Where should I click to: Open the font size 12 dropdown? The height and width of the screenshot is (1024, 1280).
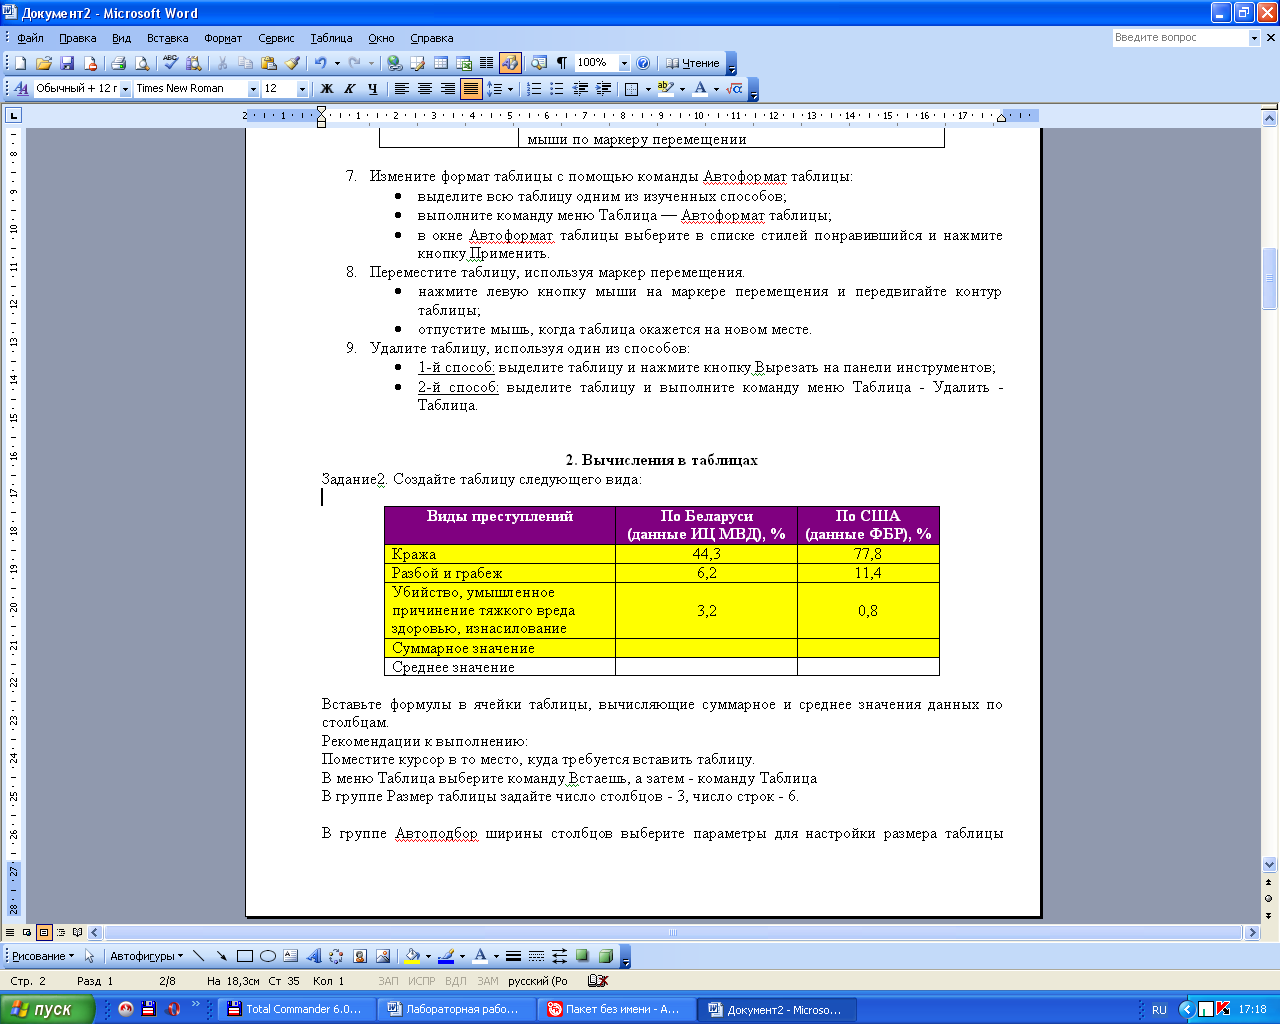tap(302, 89)
